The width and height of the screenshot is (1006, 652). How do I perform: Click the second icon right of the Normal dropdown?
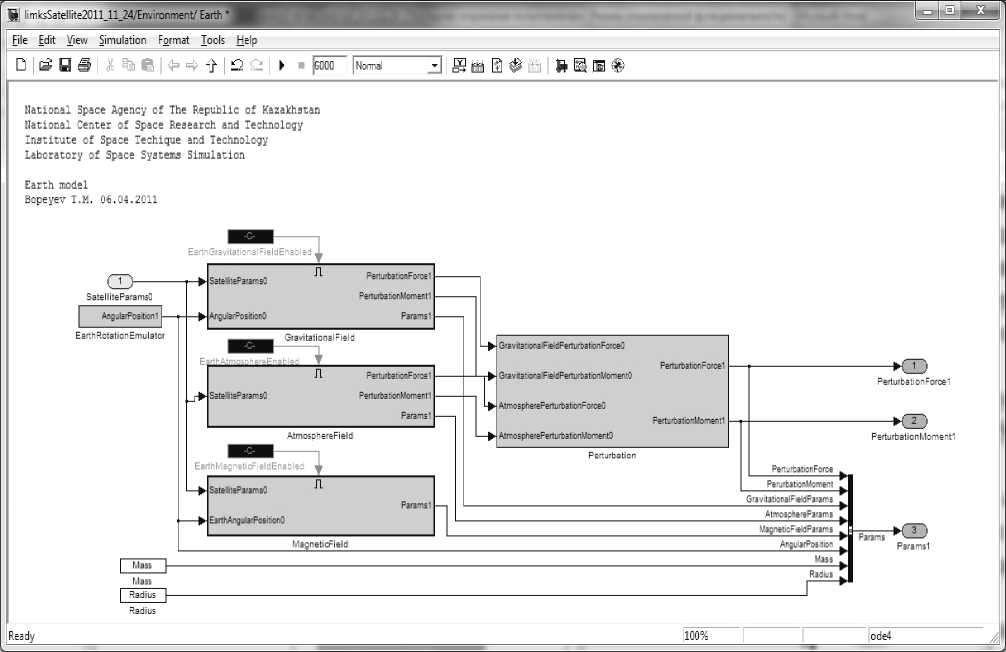coord(477,65)
